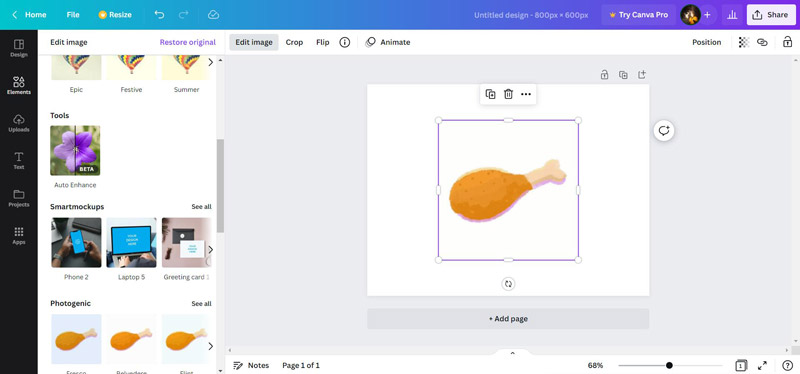Click the side panel vertical scrollbar
The width and height of the screenshot is (800, 374).
(x=220, y=186)
